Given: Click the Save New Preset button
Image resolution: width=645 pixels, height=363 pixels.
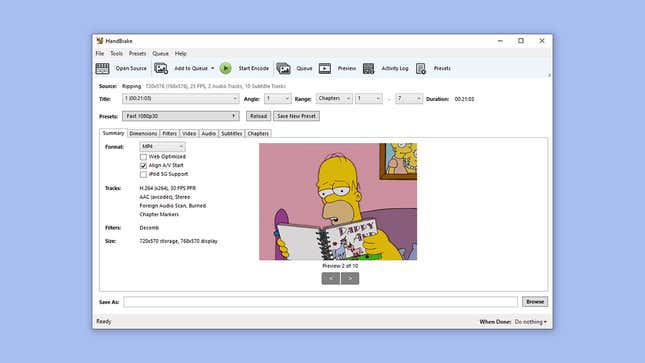Looking at the screenshot, I should click(297, 116).
